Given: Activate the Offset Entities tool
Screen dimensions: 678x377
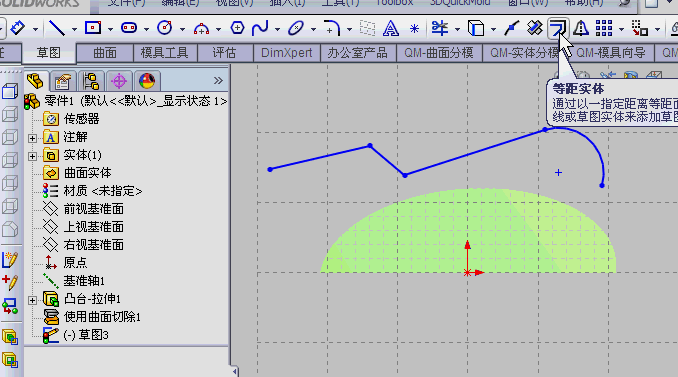Looking at the screenshot, I should (557, 29).
